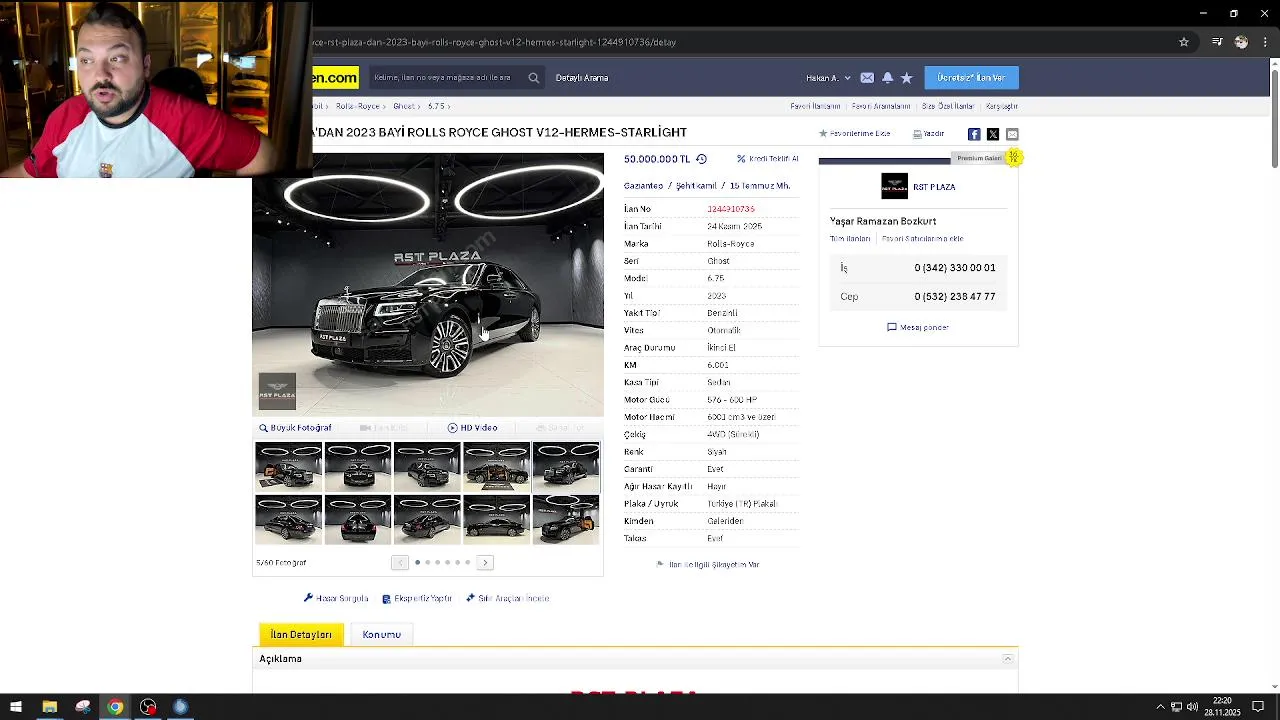Select rear-view thumbnail in bottom row
This screenshot has height=720, width=1280.
coord(358,520)
